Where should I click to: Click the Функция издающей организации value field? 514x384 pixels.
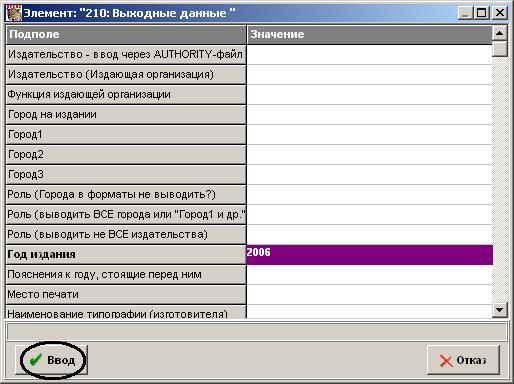pyautogui.click(x=369, y=95)
